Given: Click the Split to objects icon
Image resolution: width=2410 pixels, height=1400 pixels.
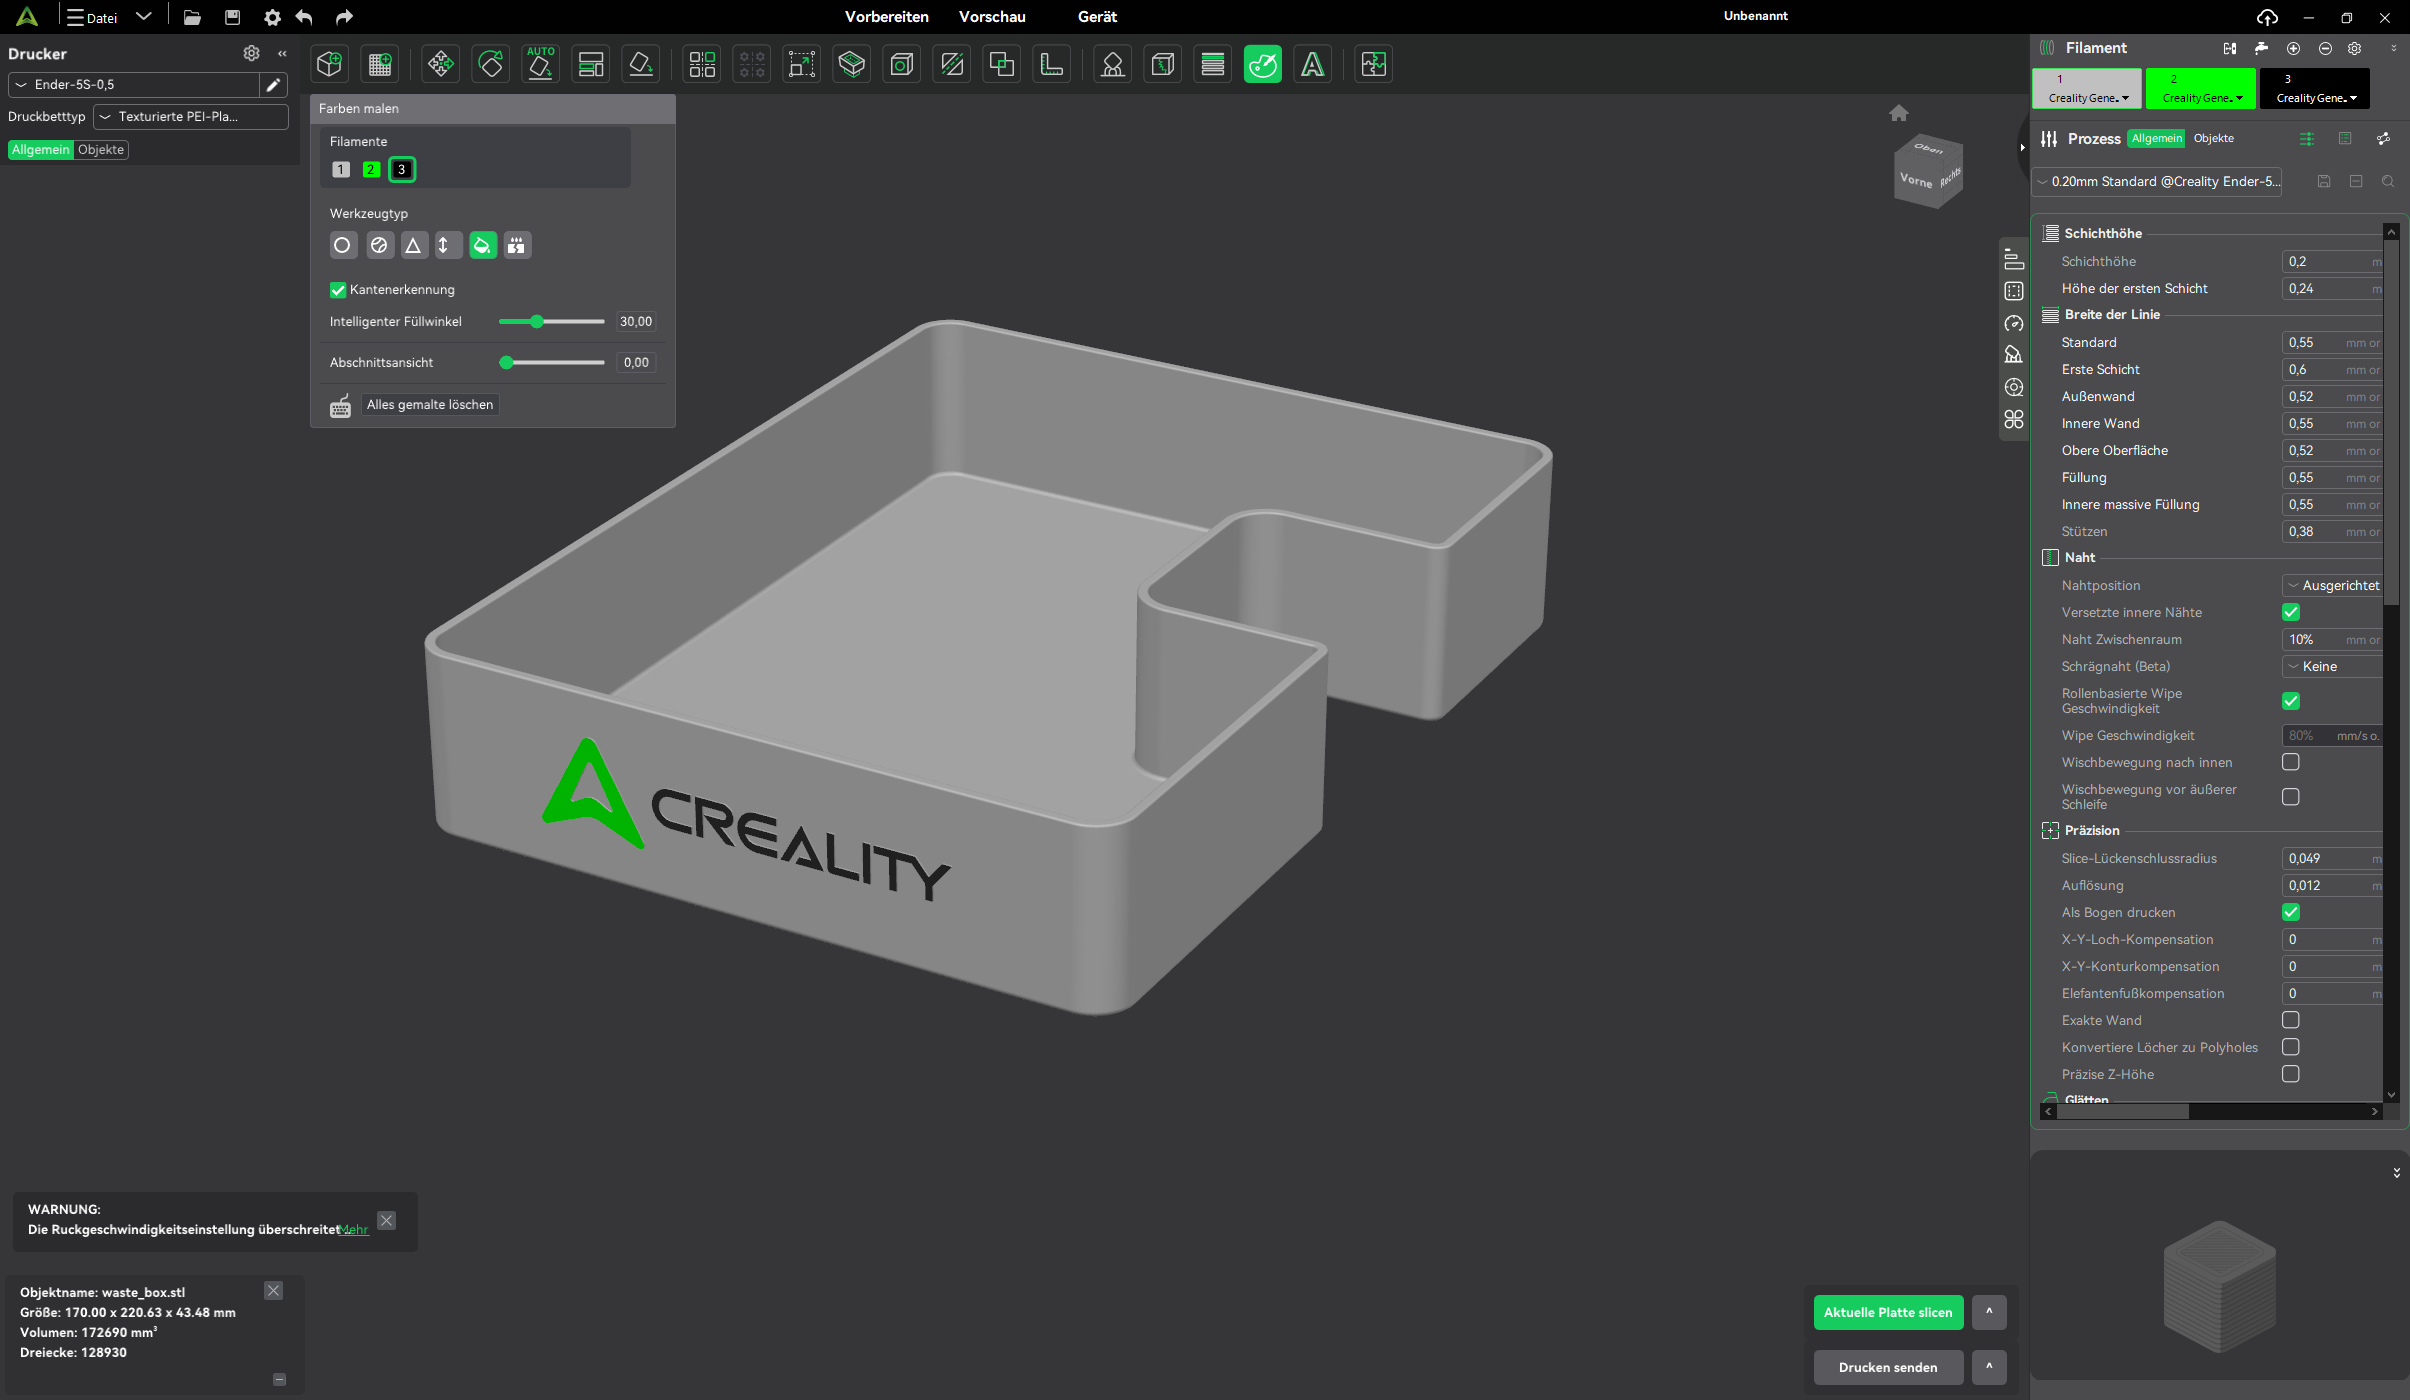Looking at the screenshot, I should coord(702,64).
